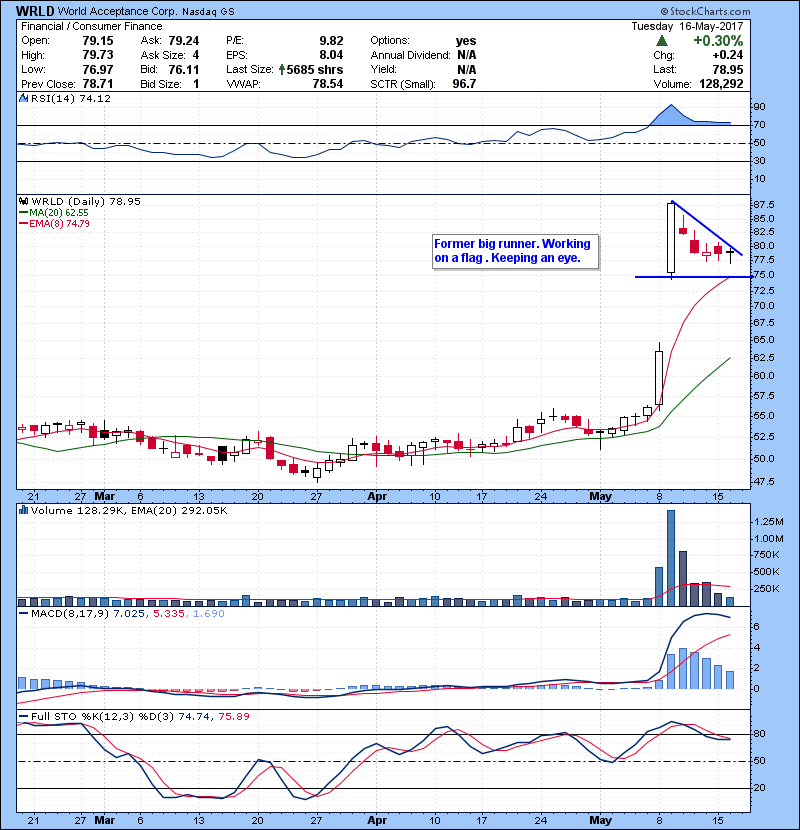
Task: Click the 'Volume 128.29K, EMA(20) 292.05K' panel label
Action: coord(129,511)
